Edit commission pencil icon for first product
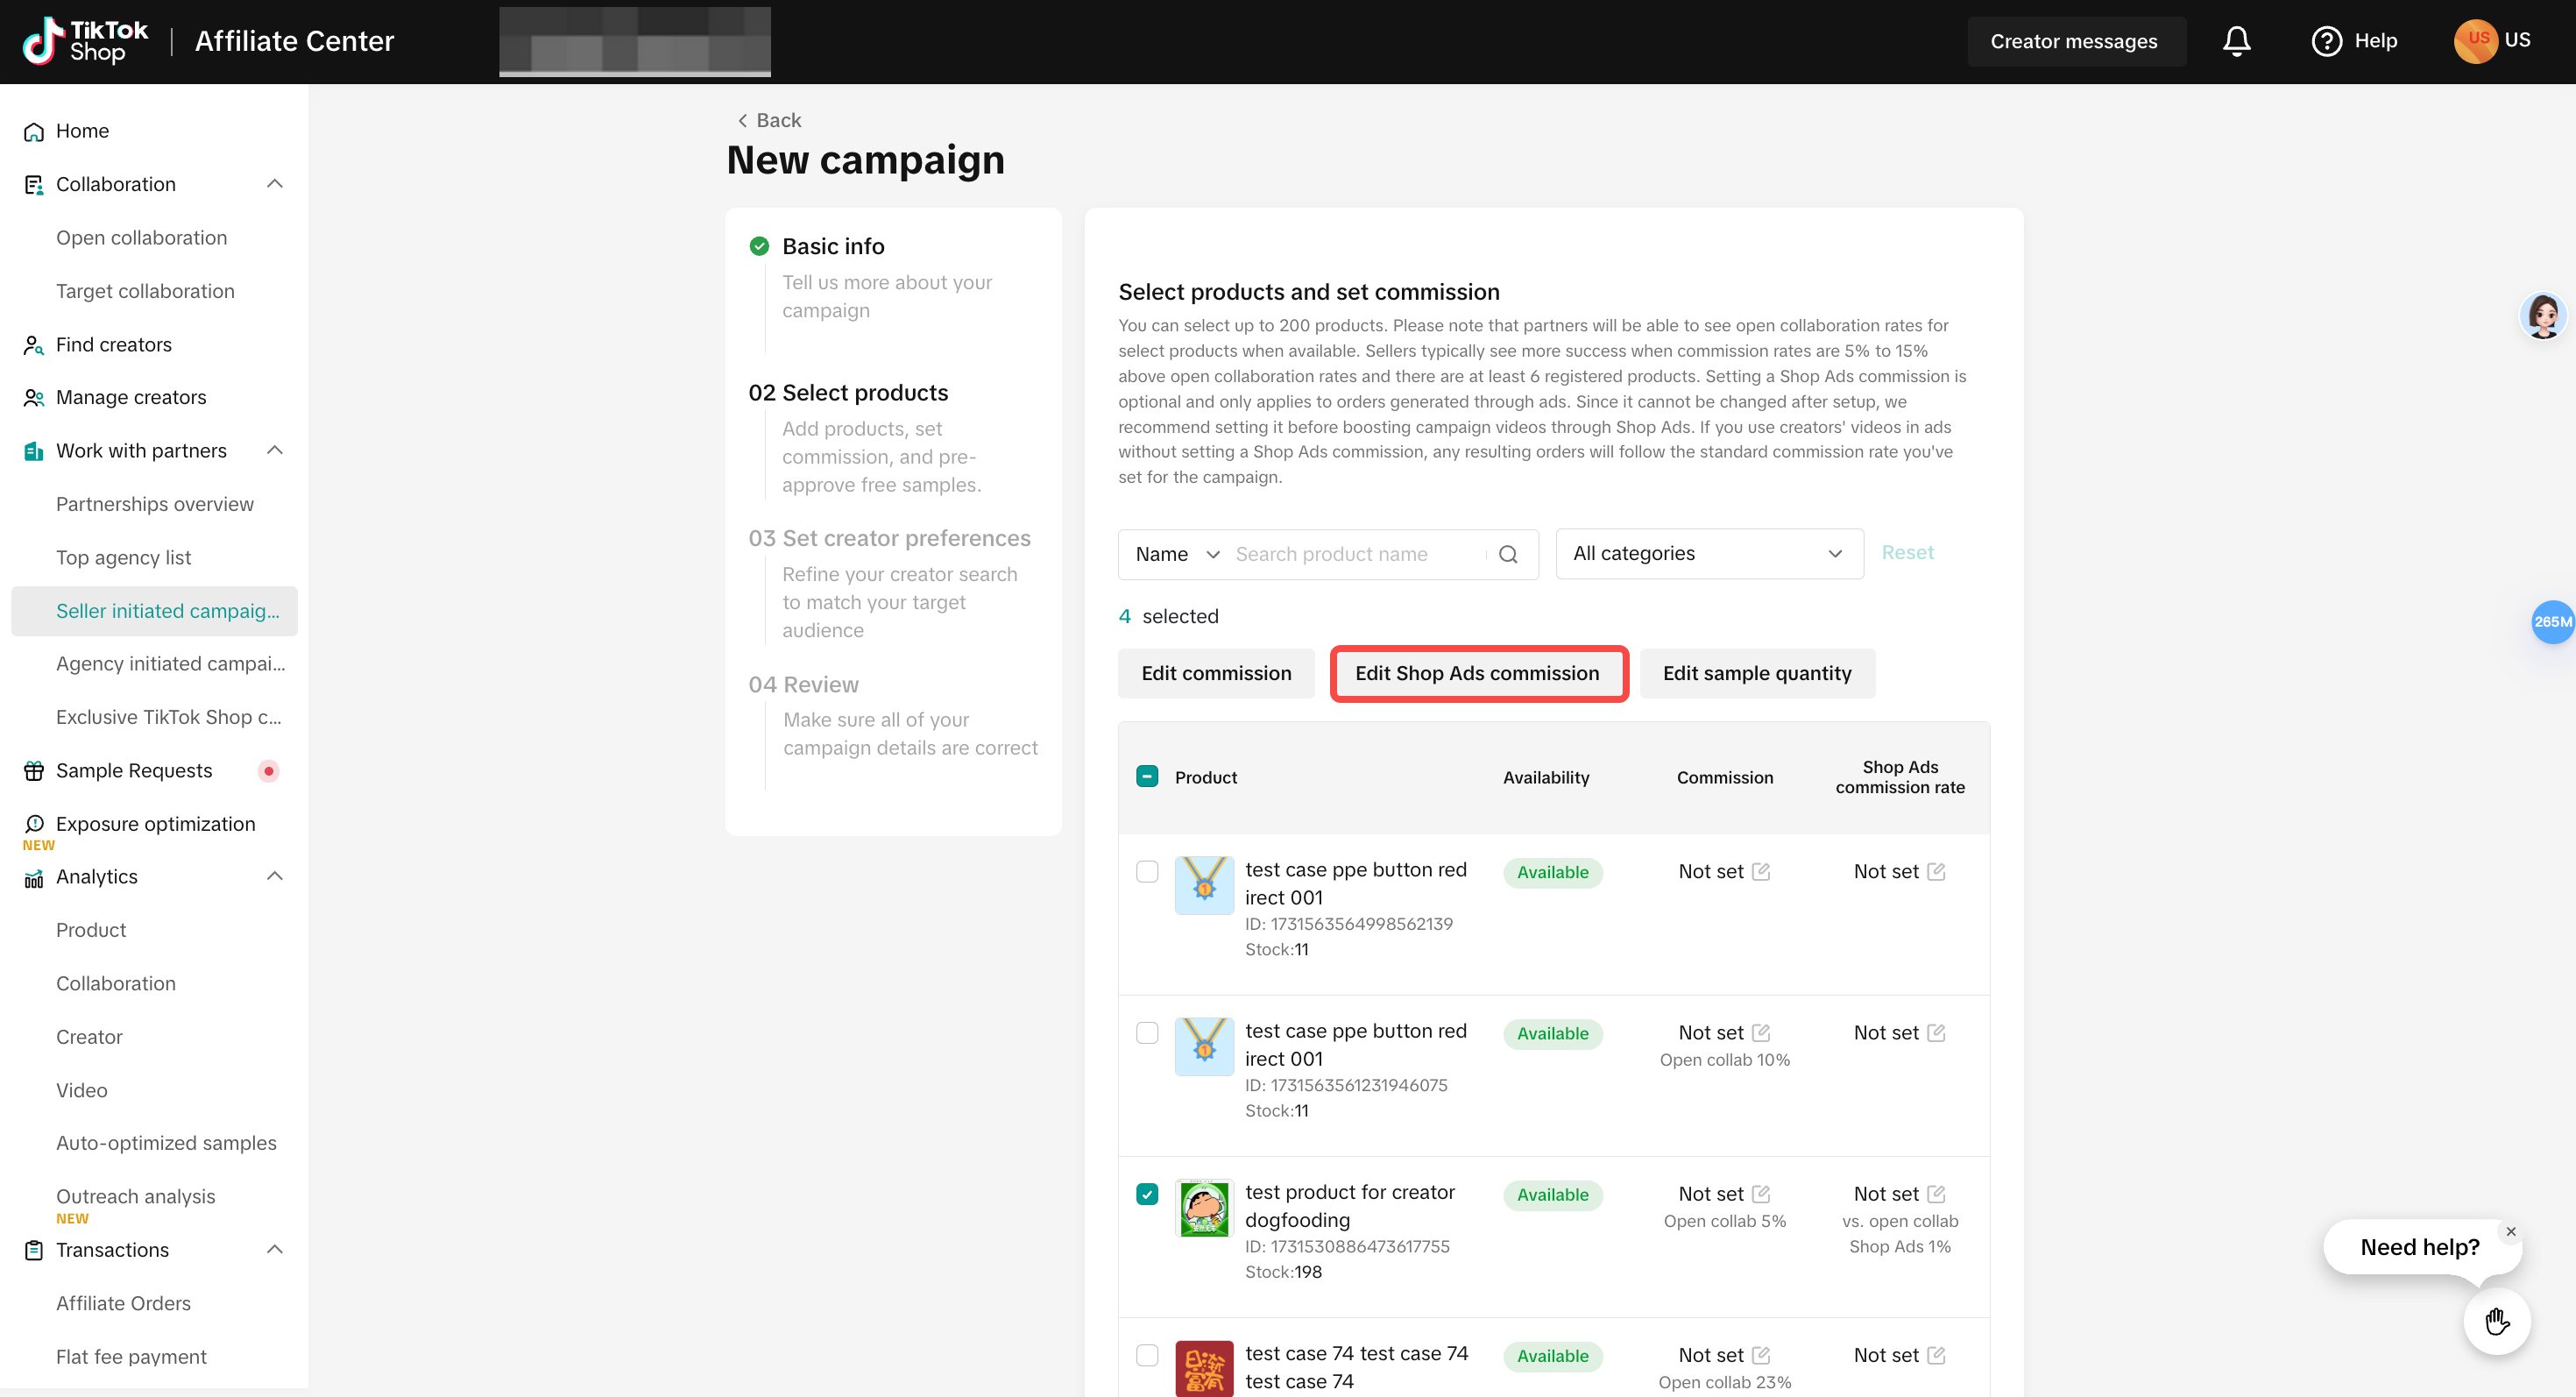The image size is (2576, 1397). (x=1761, y=871)
